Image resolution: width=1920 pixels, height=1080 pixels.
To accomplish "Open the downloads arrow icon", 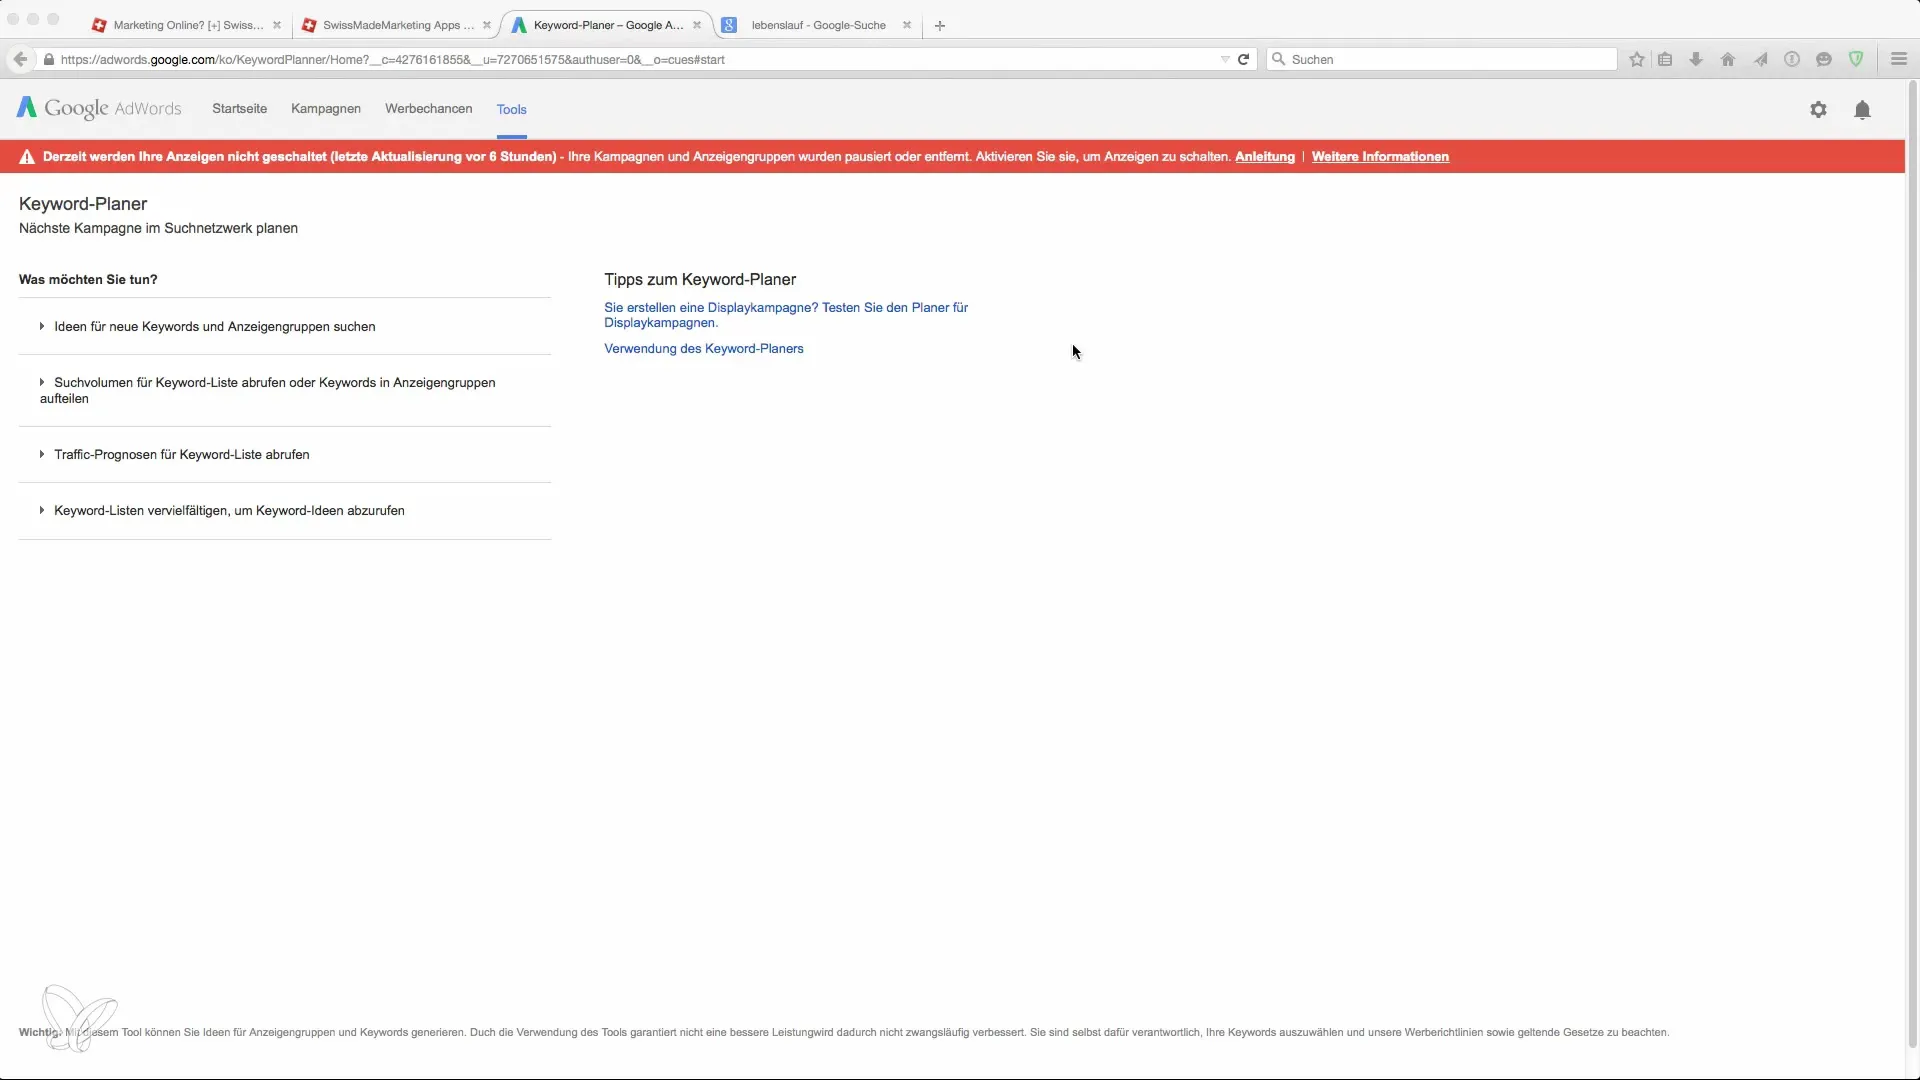I will tap(1696, 59).
